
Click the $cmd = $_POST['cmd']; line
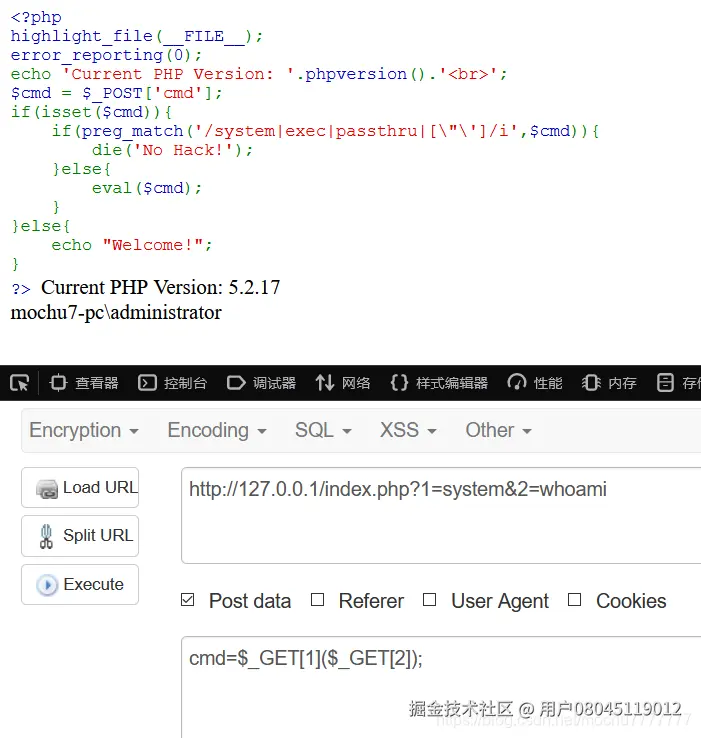116,93
